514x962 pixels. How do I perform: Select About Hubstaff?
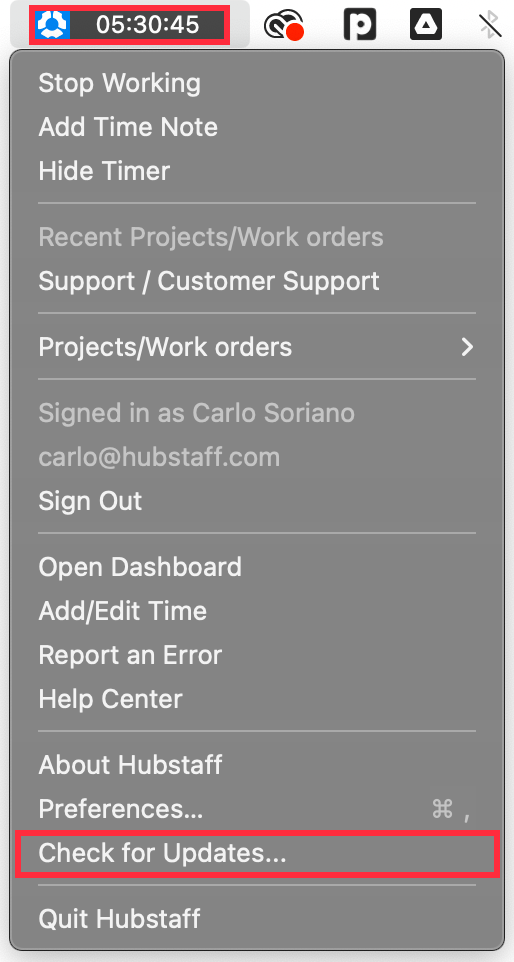tap(257, 765)
